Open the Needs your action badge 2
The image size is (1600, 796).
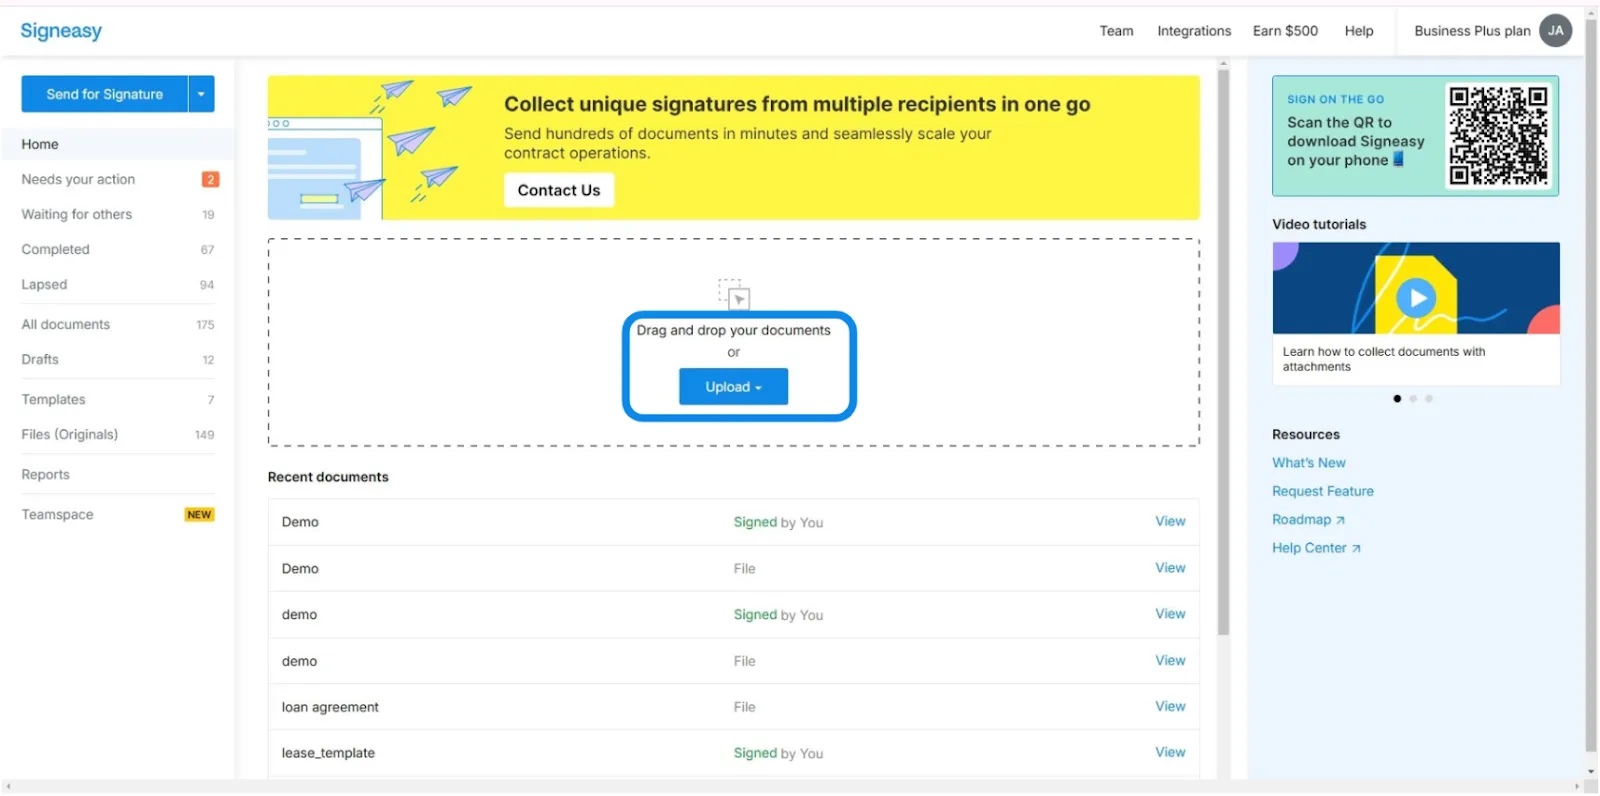click(x=210, y=180)
